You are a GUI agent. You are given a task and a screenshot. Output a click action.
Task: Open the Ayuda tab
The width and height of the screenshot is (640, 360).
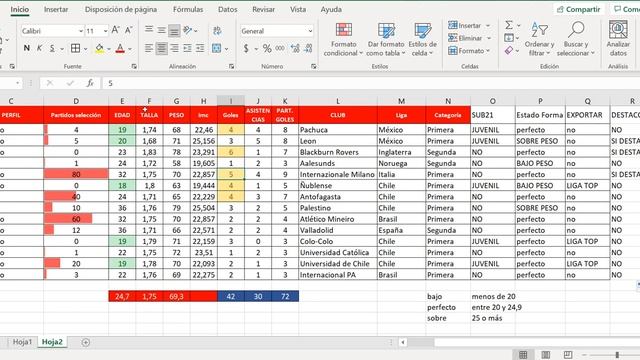coord(331,9)
